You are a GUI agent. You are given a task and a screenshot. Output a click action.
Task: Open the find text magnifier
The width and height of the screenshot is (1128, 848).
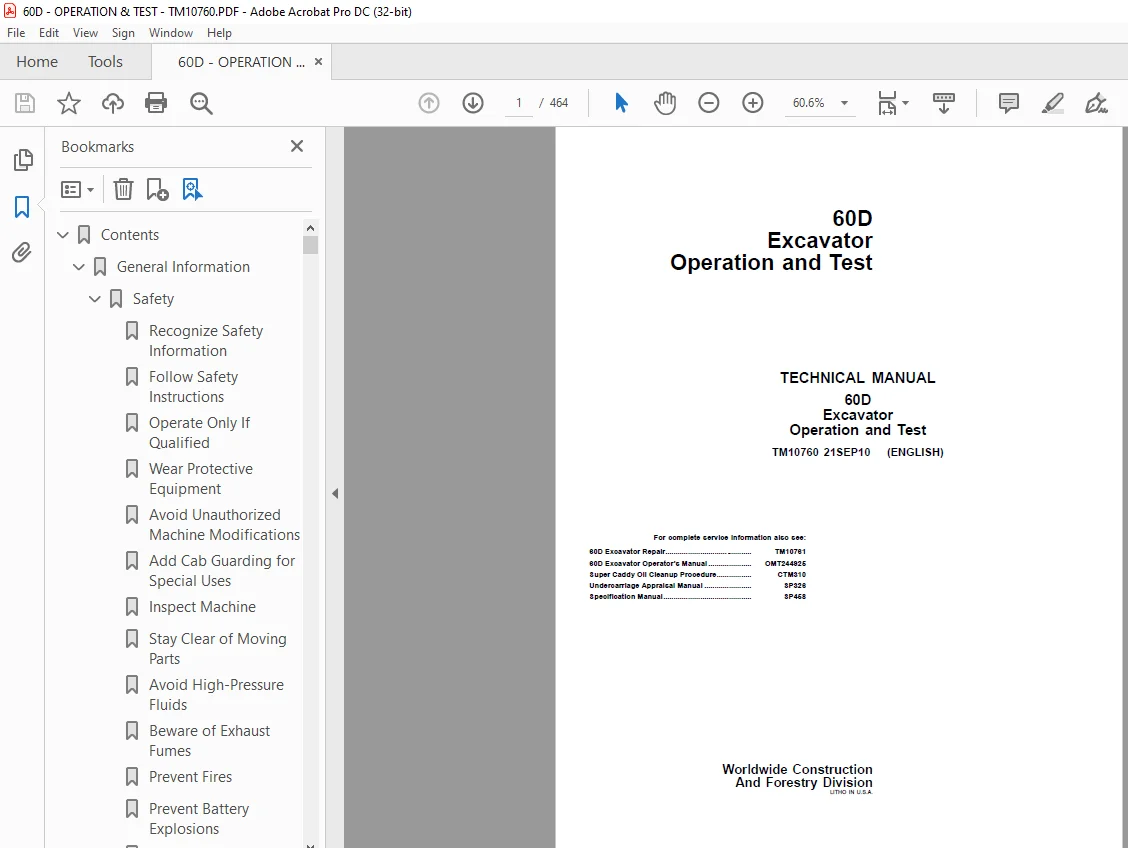201,103
